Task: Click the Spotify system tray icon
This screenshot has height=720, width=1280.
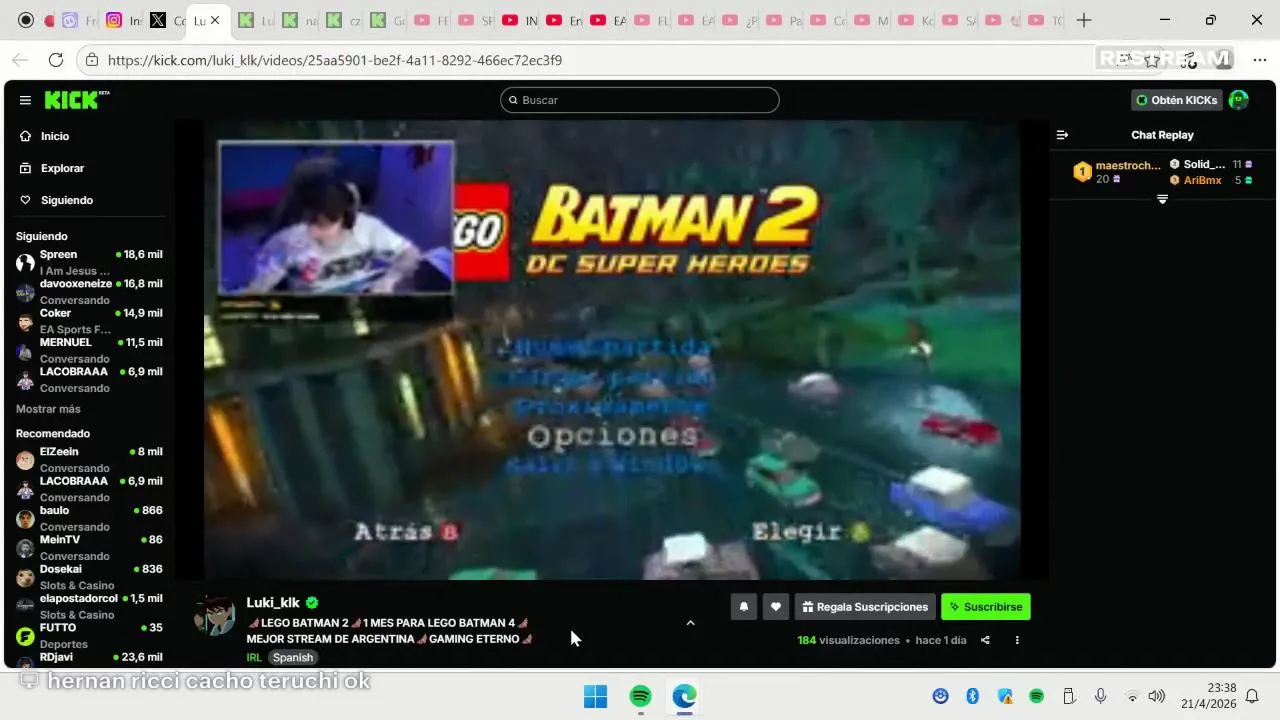Action: click(x=1037, y=696)
